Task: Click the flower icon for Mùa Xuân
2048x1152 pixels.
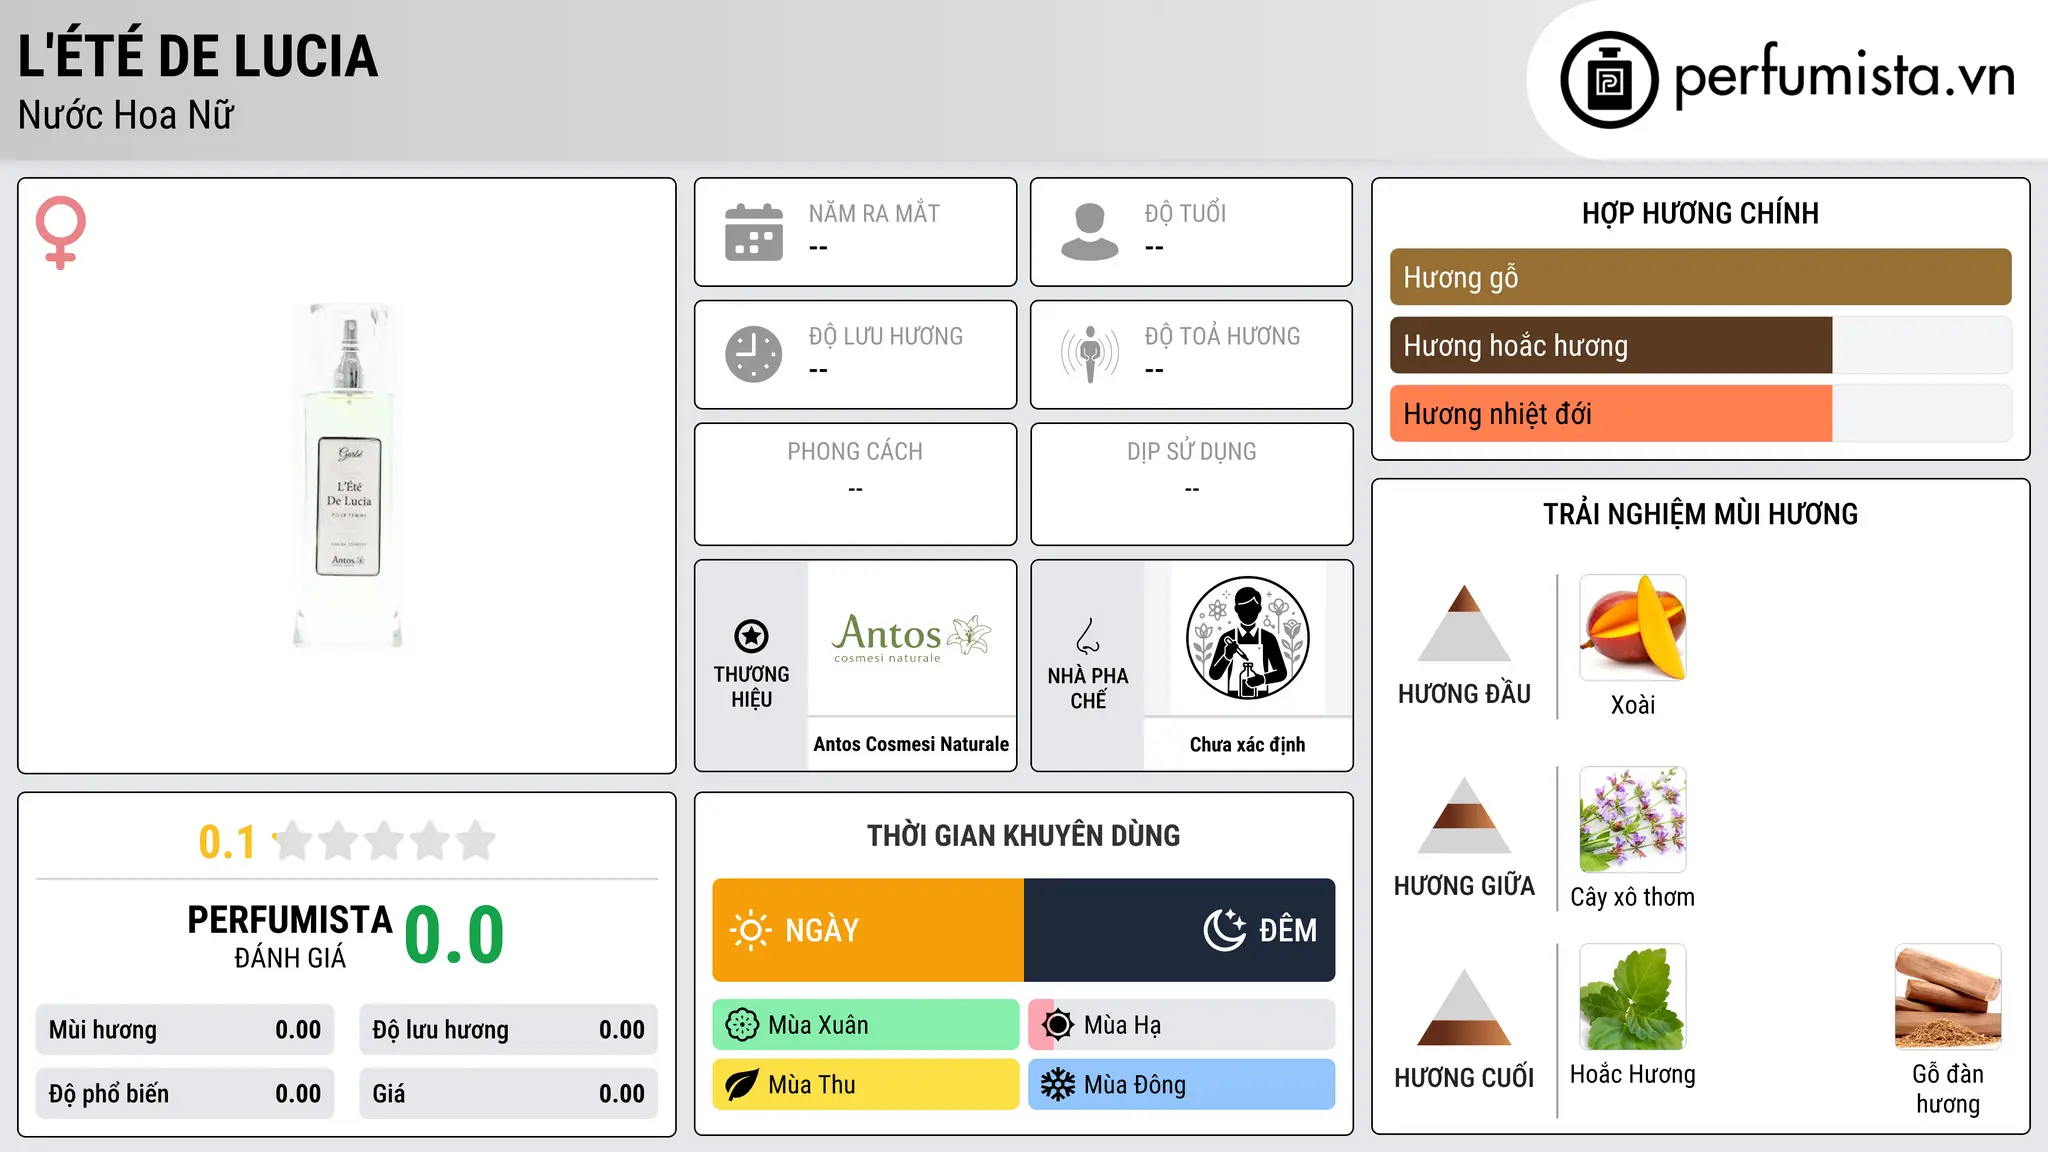Action: point(742,1025)
